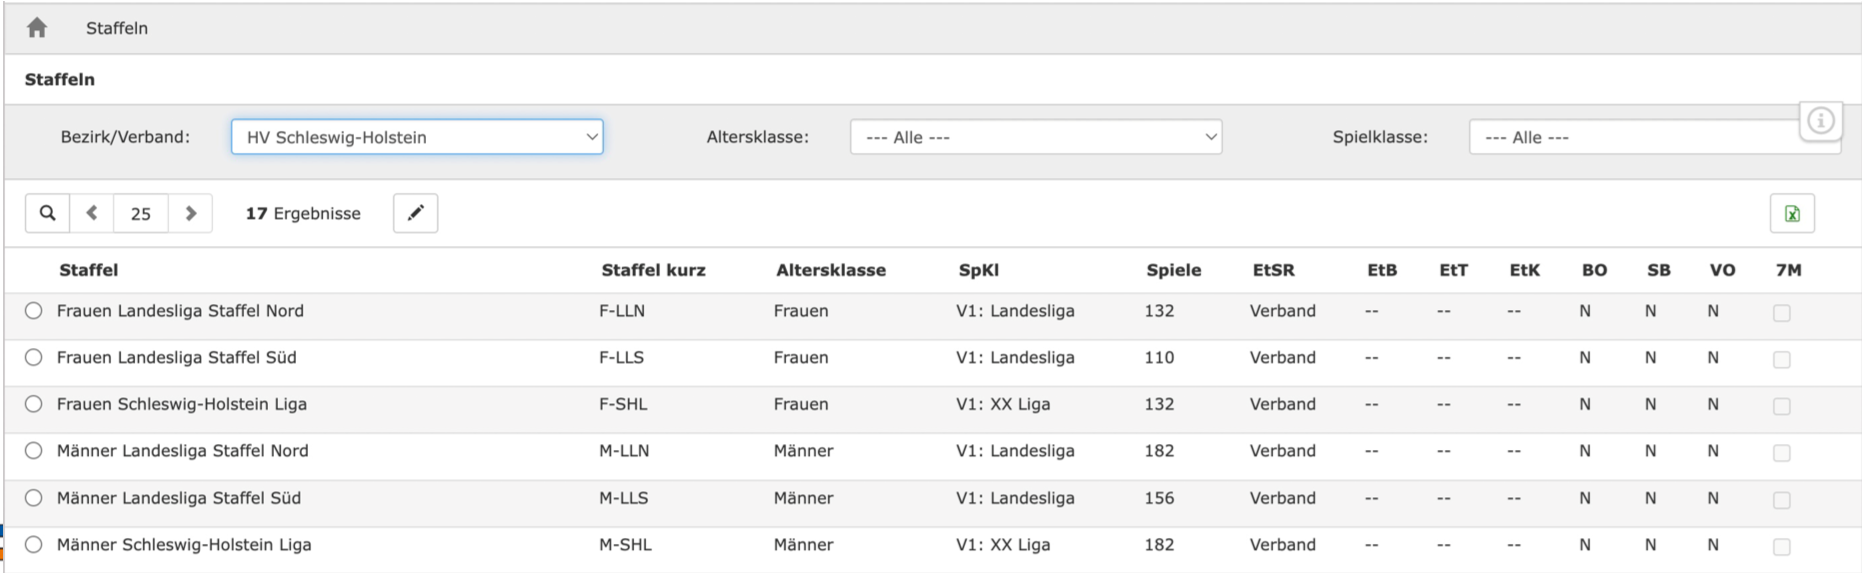The width and height of the screenshot is (1862, 573).
Task: Sort by the Staffel column header
Action: click(x=89, y=270)
